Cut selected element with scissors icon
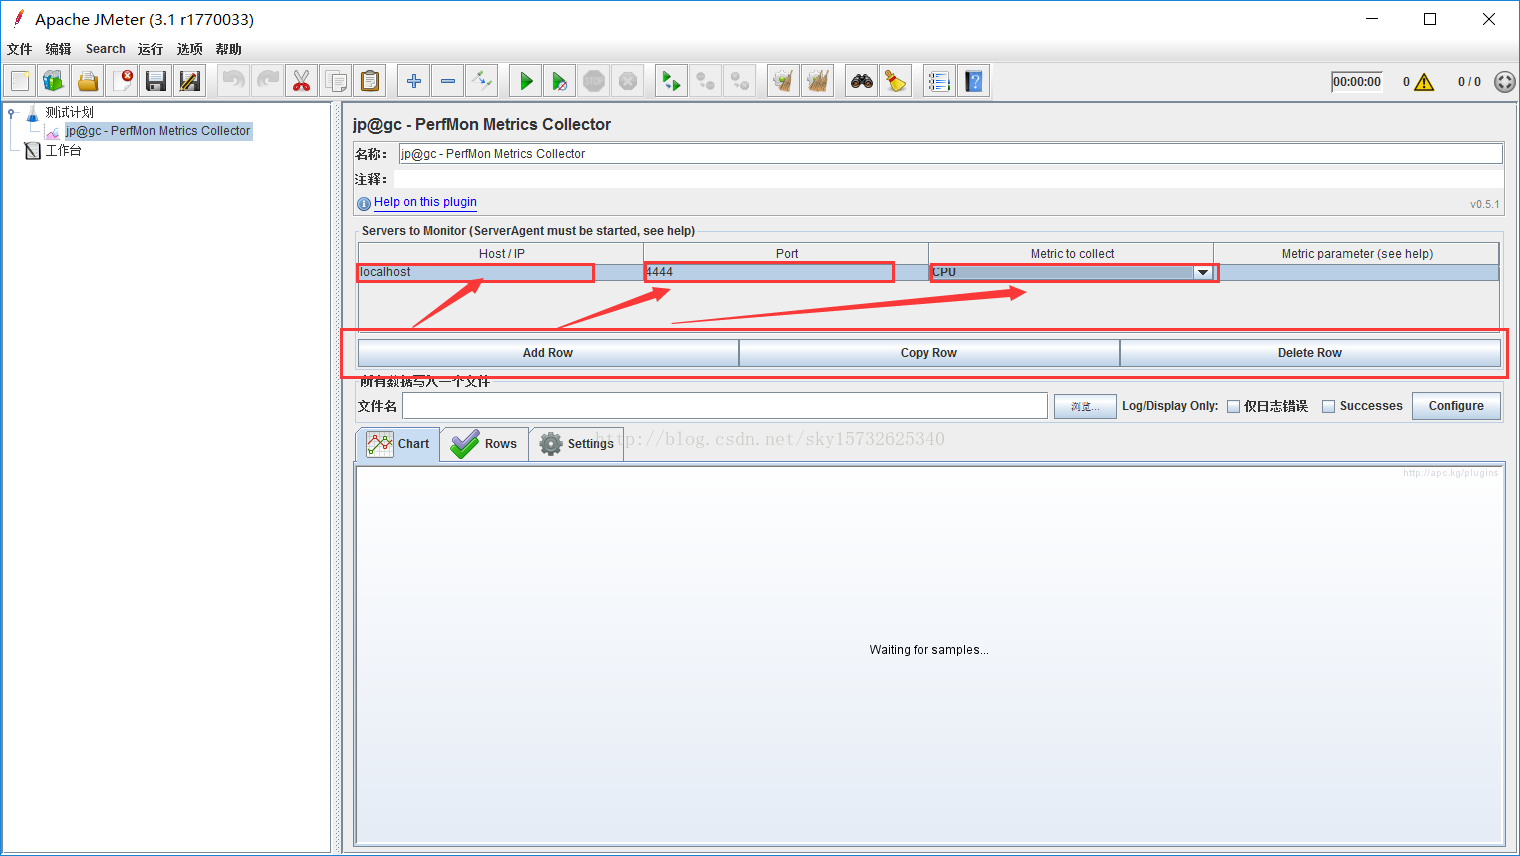The image size is (1520, 856). (x=302, y=81)
